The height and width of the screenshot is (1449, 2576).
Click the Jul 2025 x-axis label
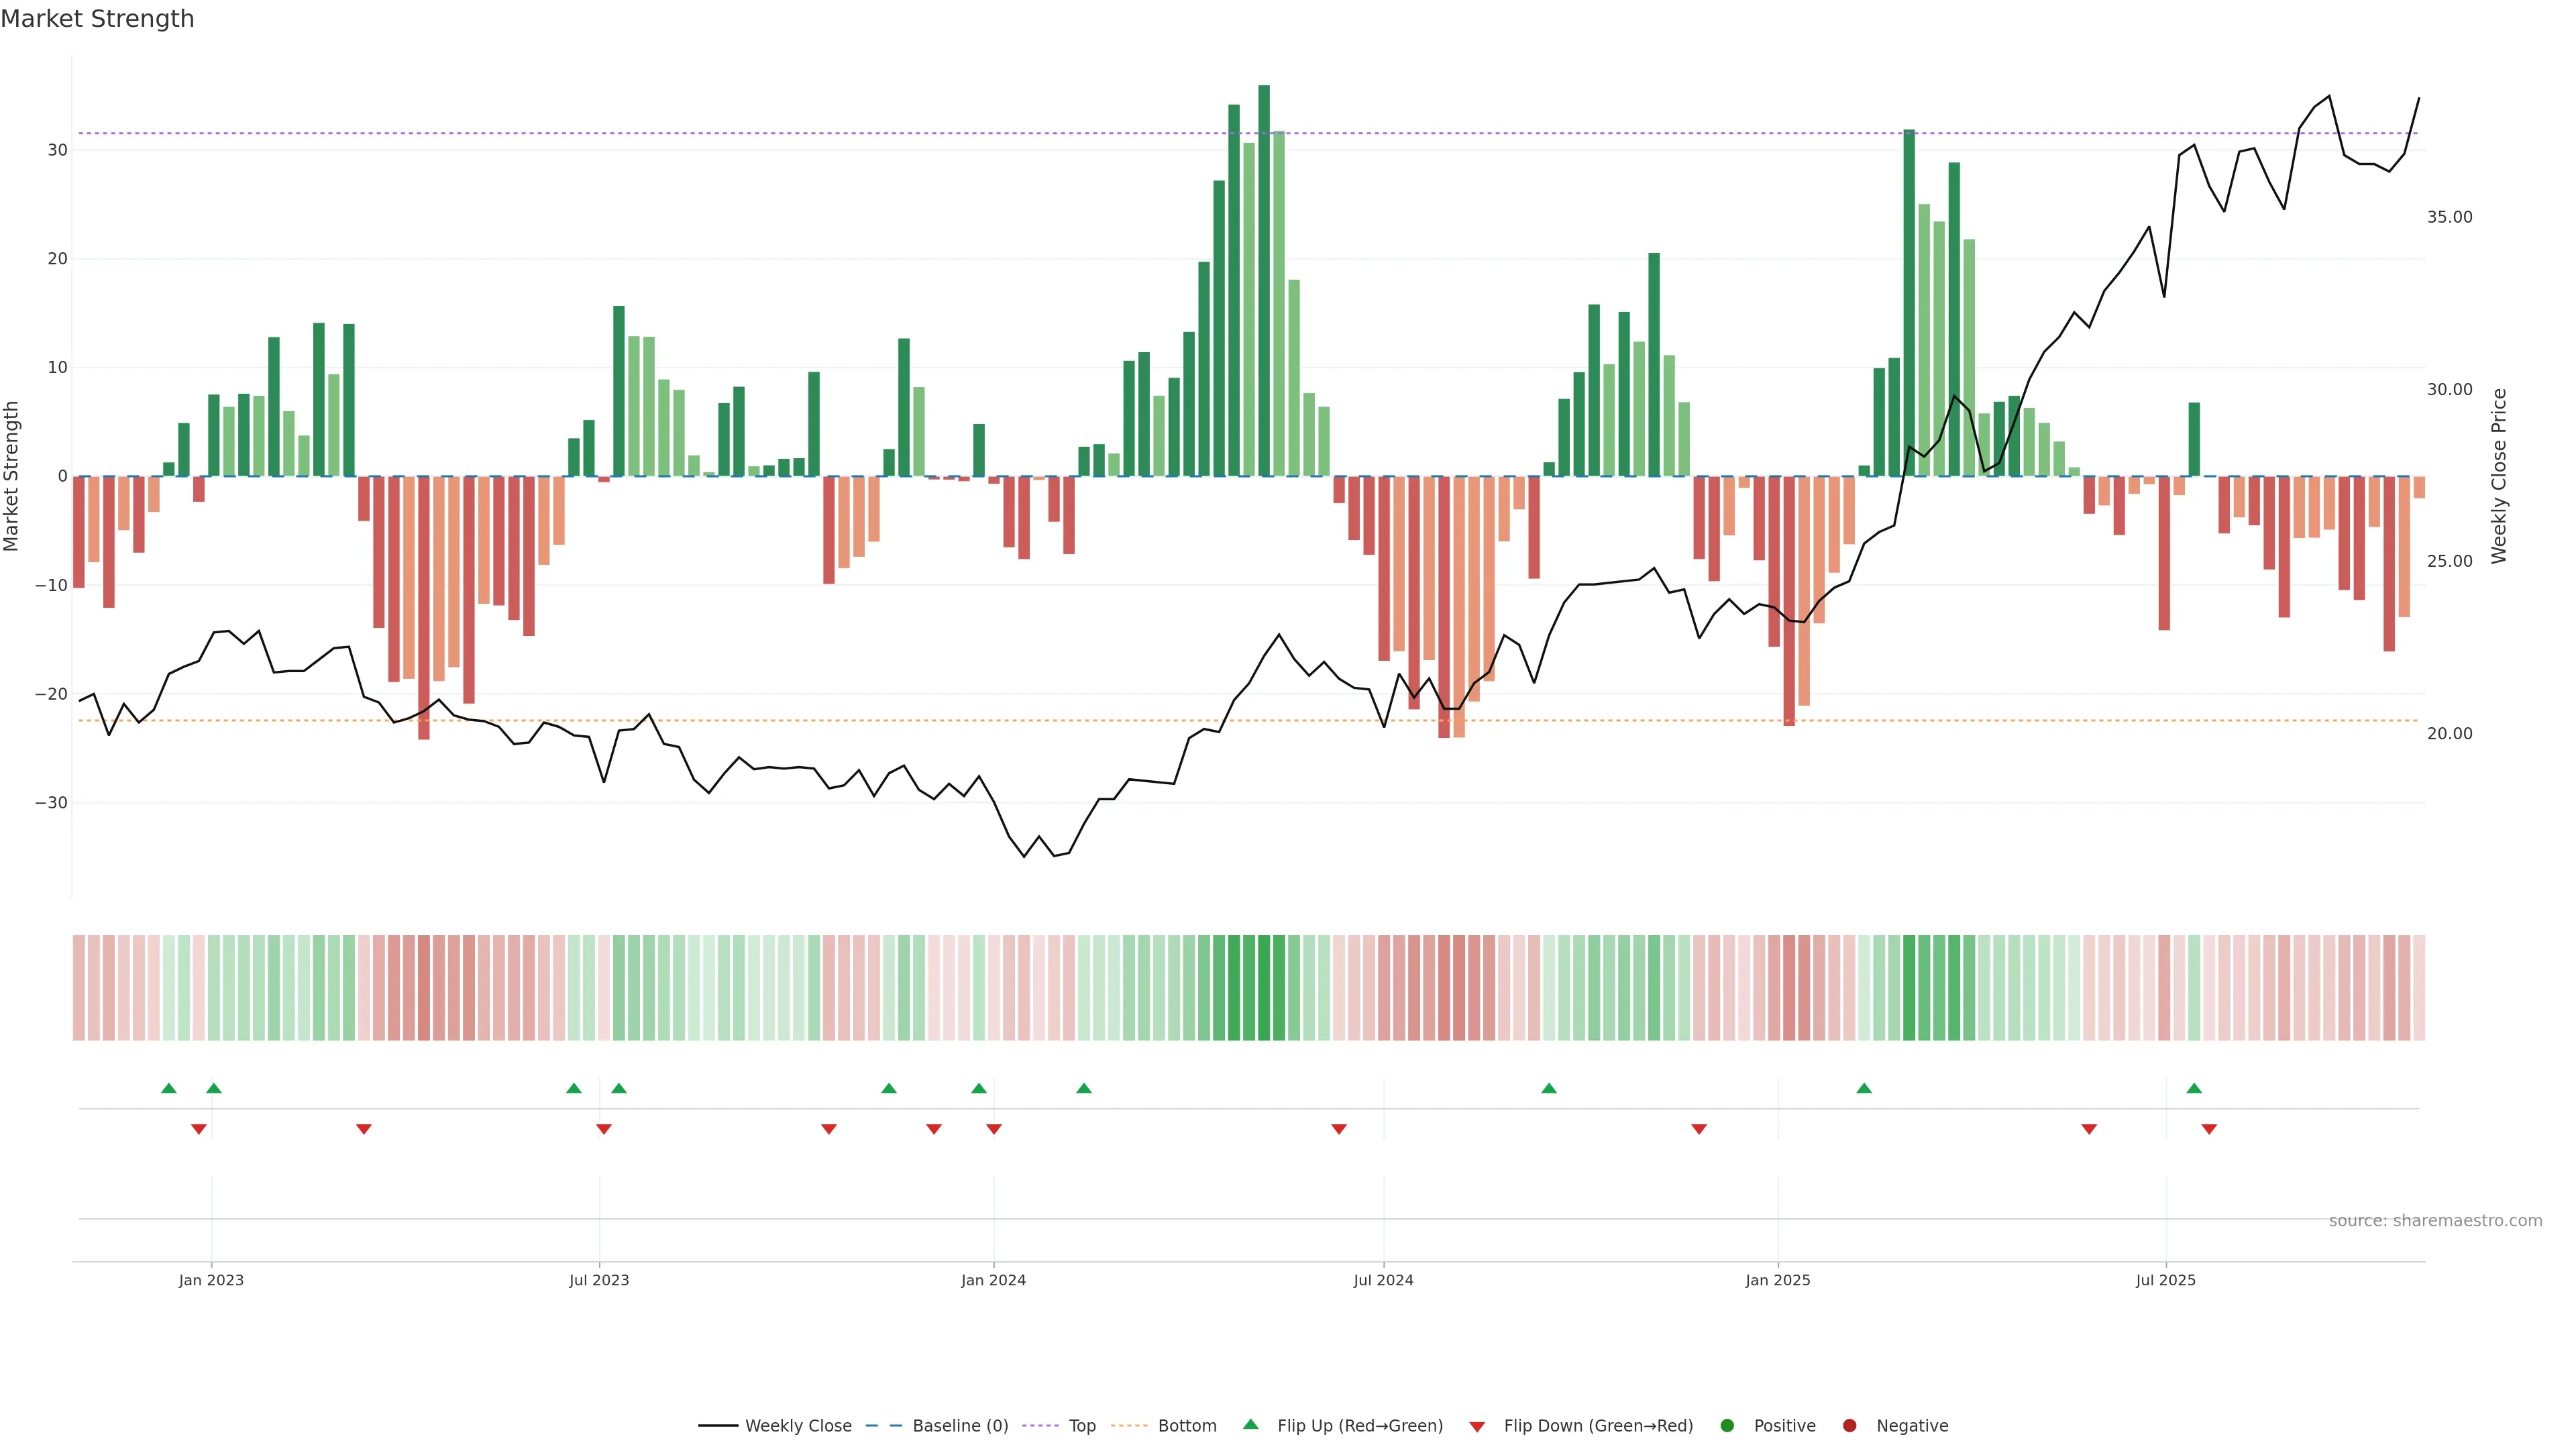coord(2165,1280)
